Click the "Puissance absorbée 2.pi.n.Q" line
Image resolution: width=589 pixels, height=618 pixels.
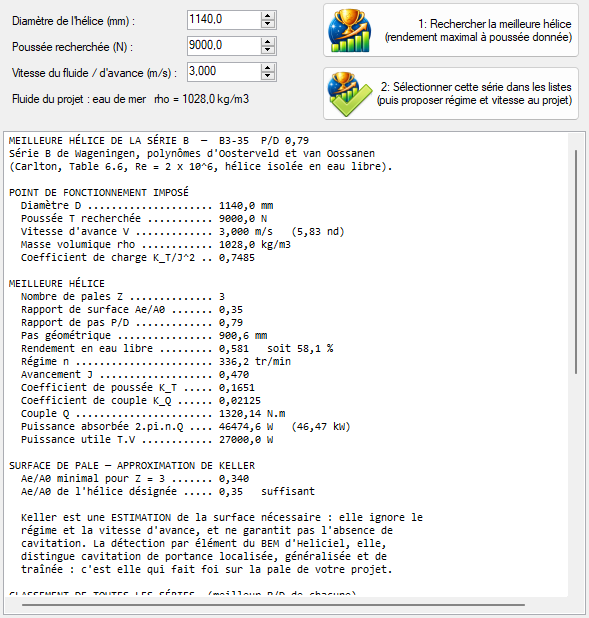point(186,426)
